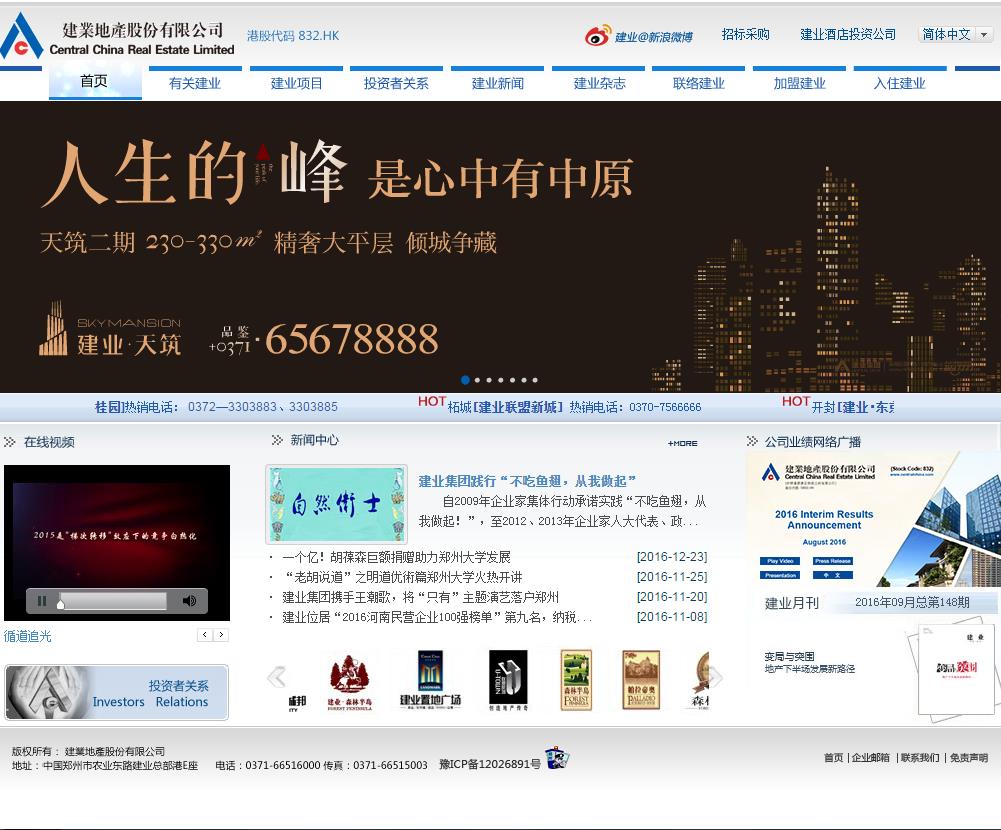Click the ICP police badge icon

[x=557, y=757]
